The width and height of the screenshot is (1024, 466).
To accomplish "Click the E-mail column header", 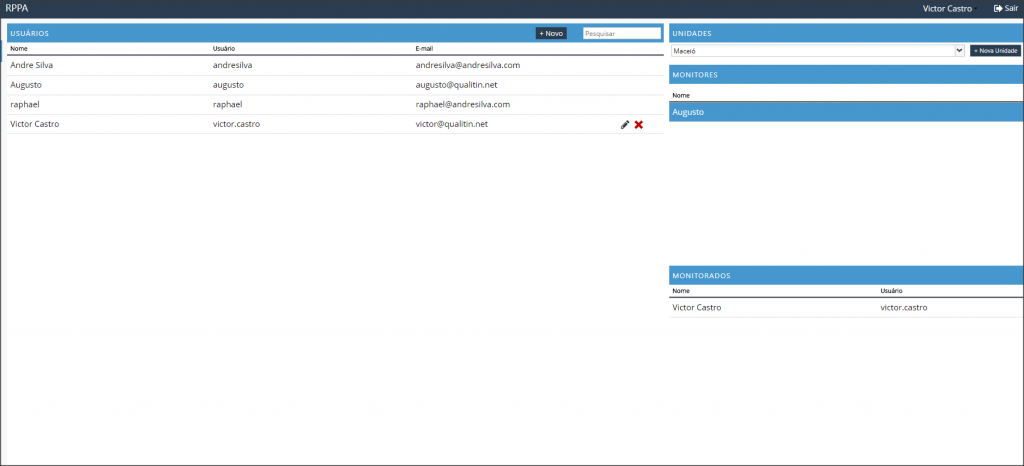I will coord(424,48).
